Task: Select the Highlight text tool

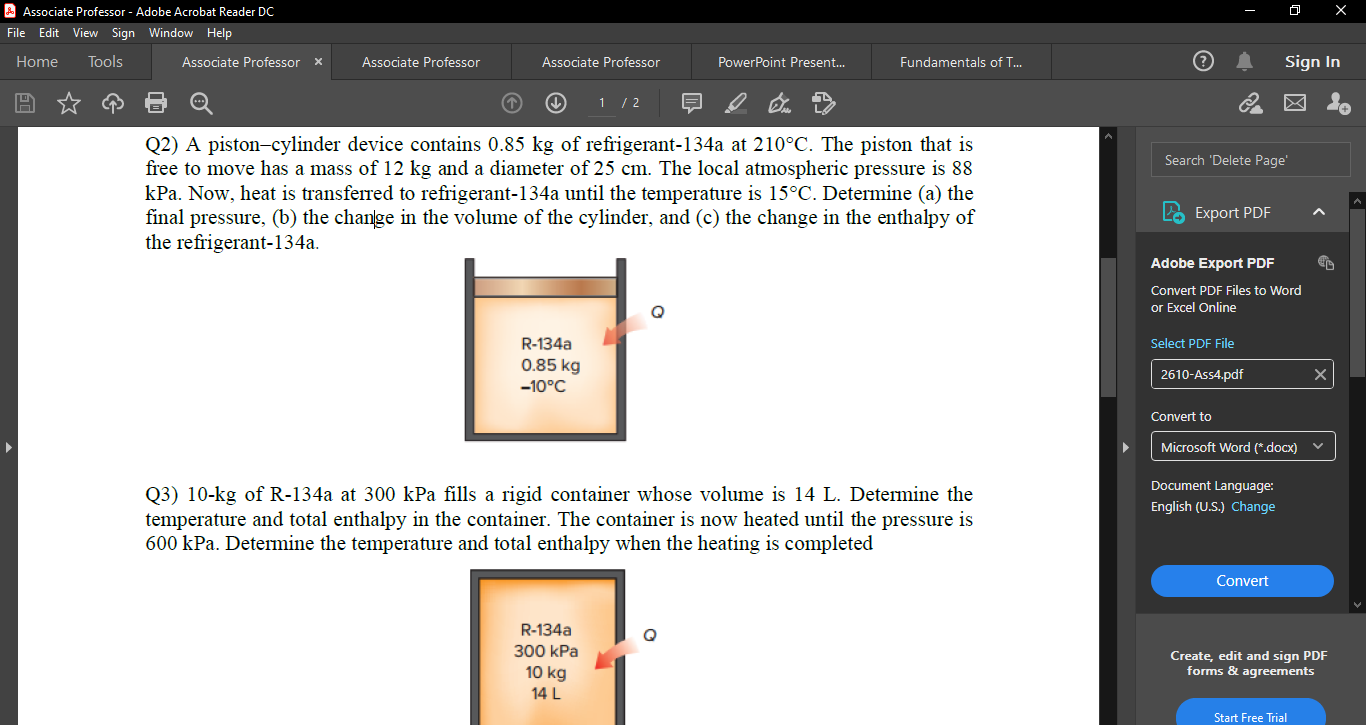Action: click(736, 103)
